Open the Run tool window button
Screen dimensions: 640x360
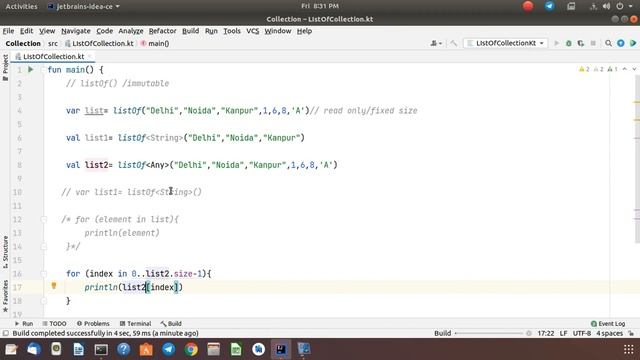pos(24,324)
